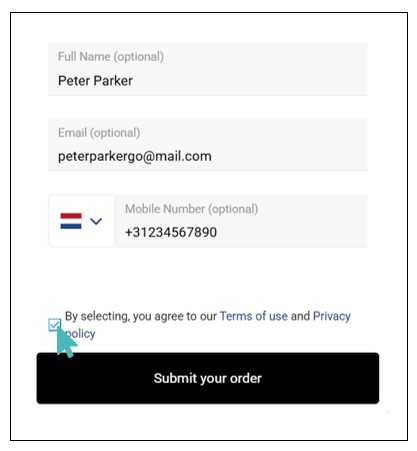
Task: Select the Full Name (optional) label
Action: click(111, 57)
